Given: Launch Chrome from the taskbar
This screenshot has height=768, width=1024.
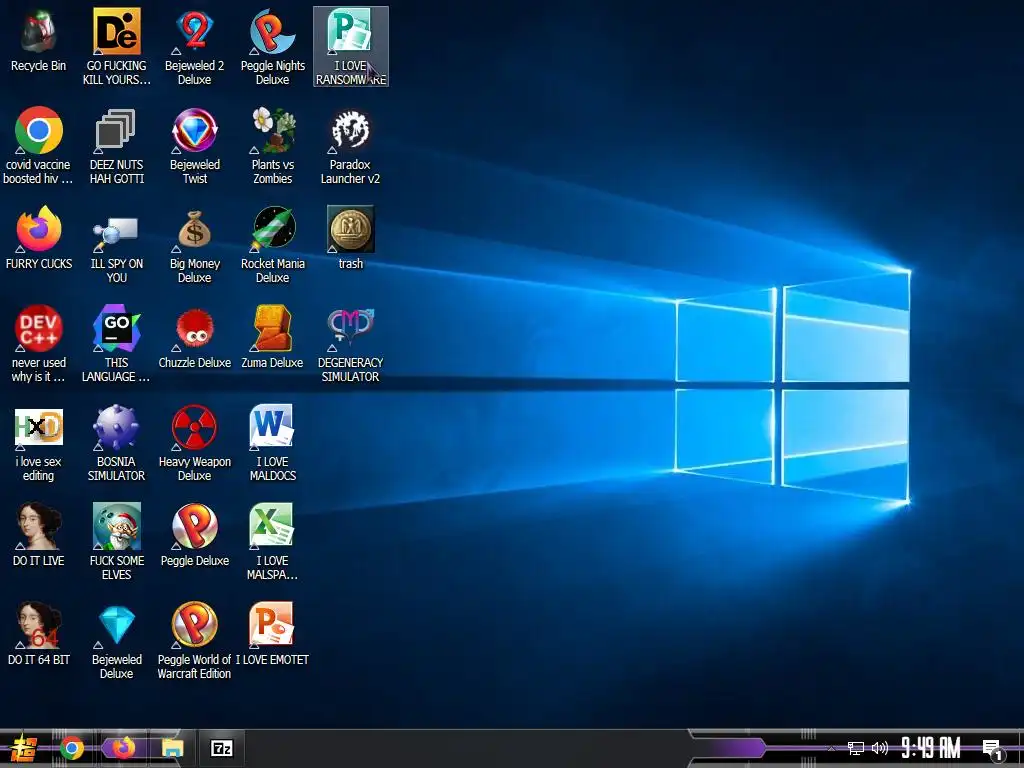Looking at the screenshot, I should [x=72, y=748].
